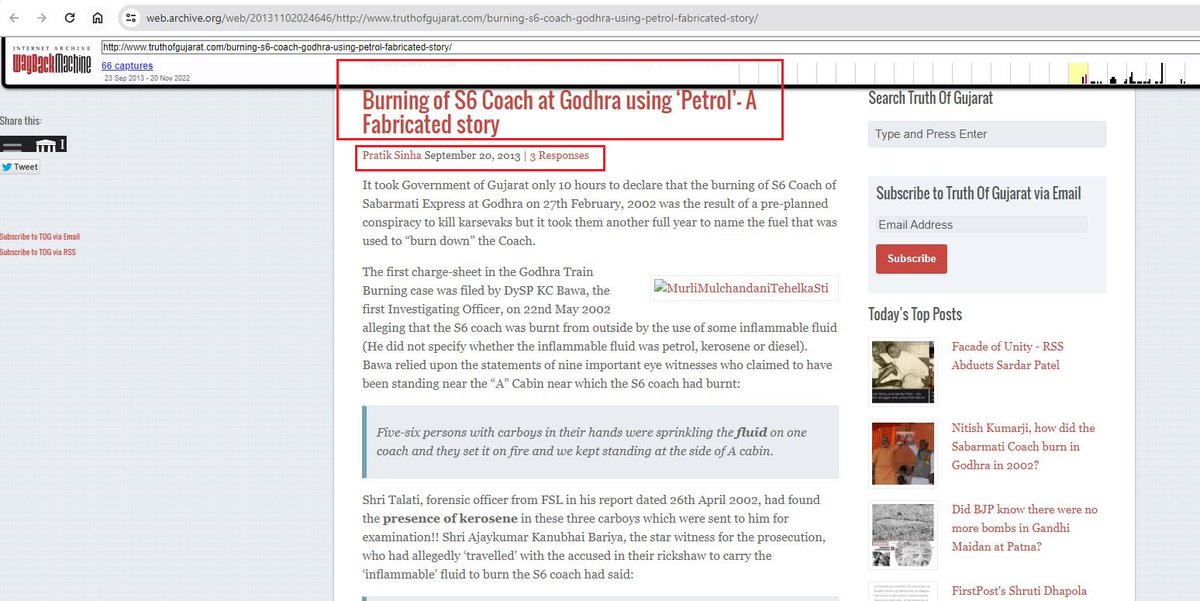Click the Search Truth Of Gujarat box
This screenshot has height=601, width=1200.
click(987, 134)
